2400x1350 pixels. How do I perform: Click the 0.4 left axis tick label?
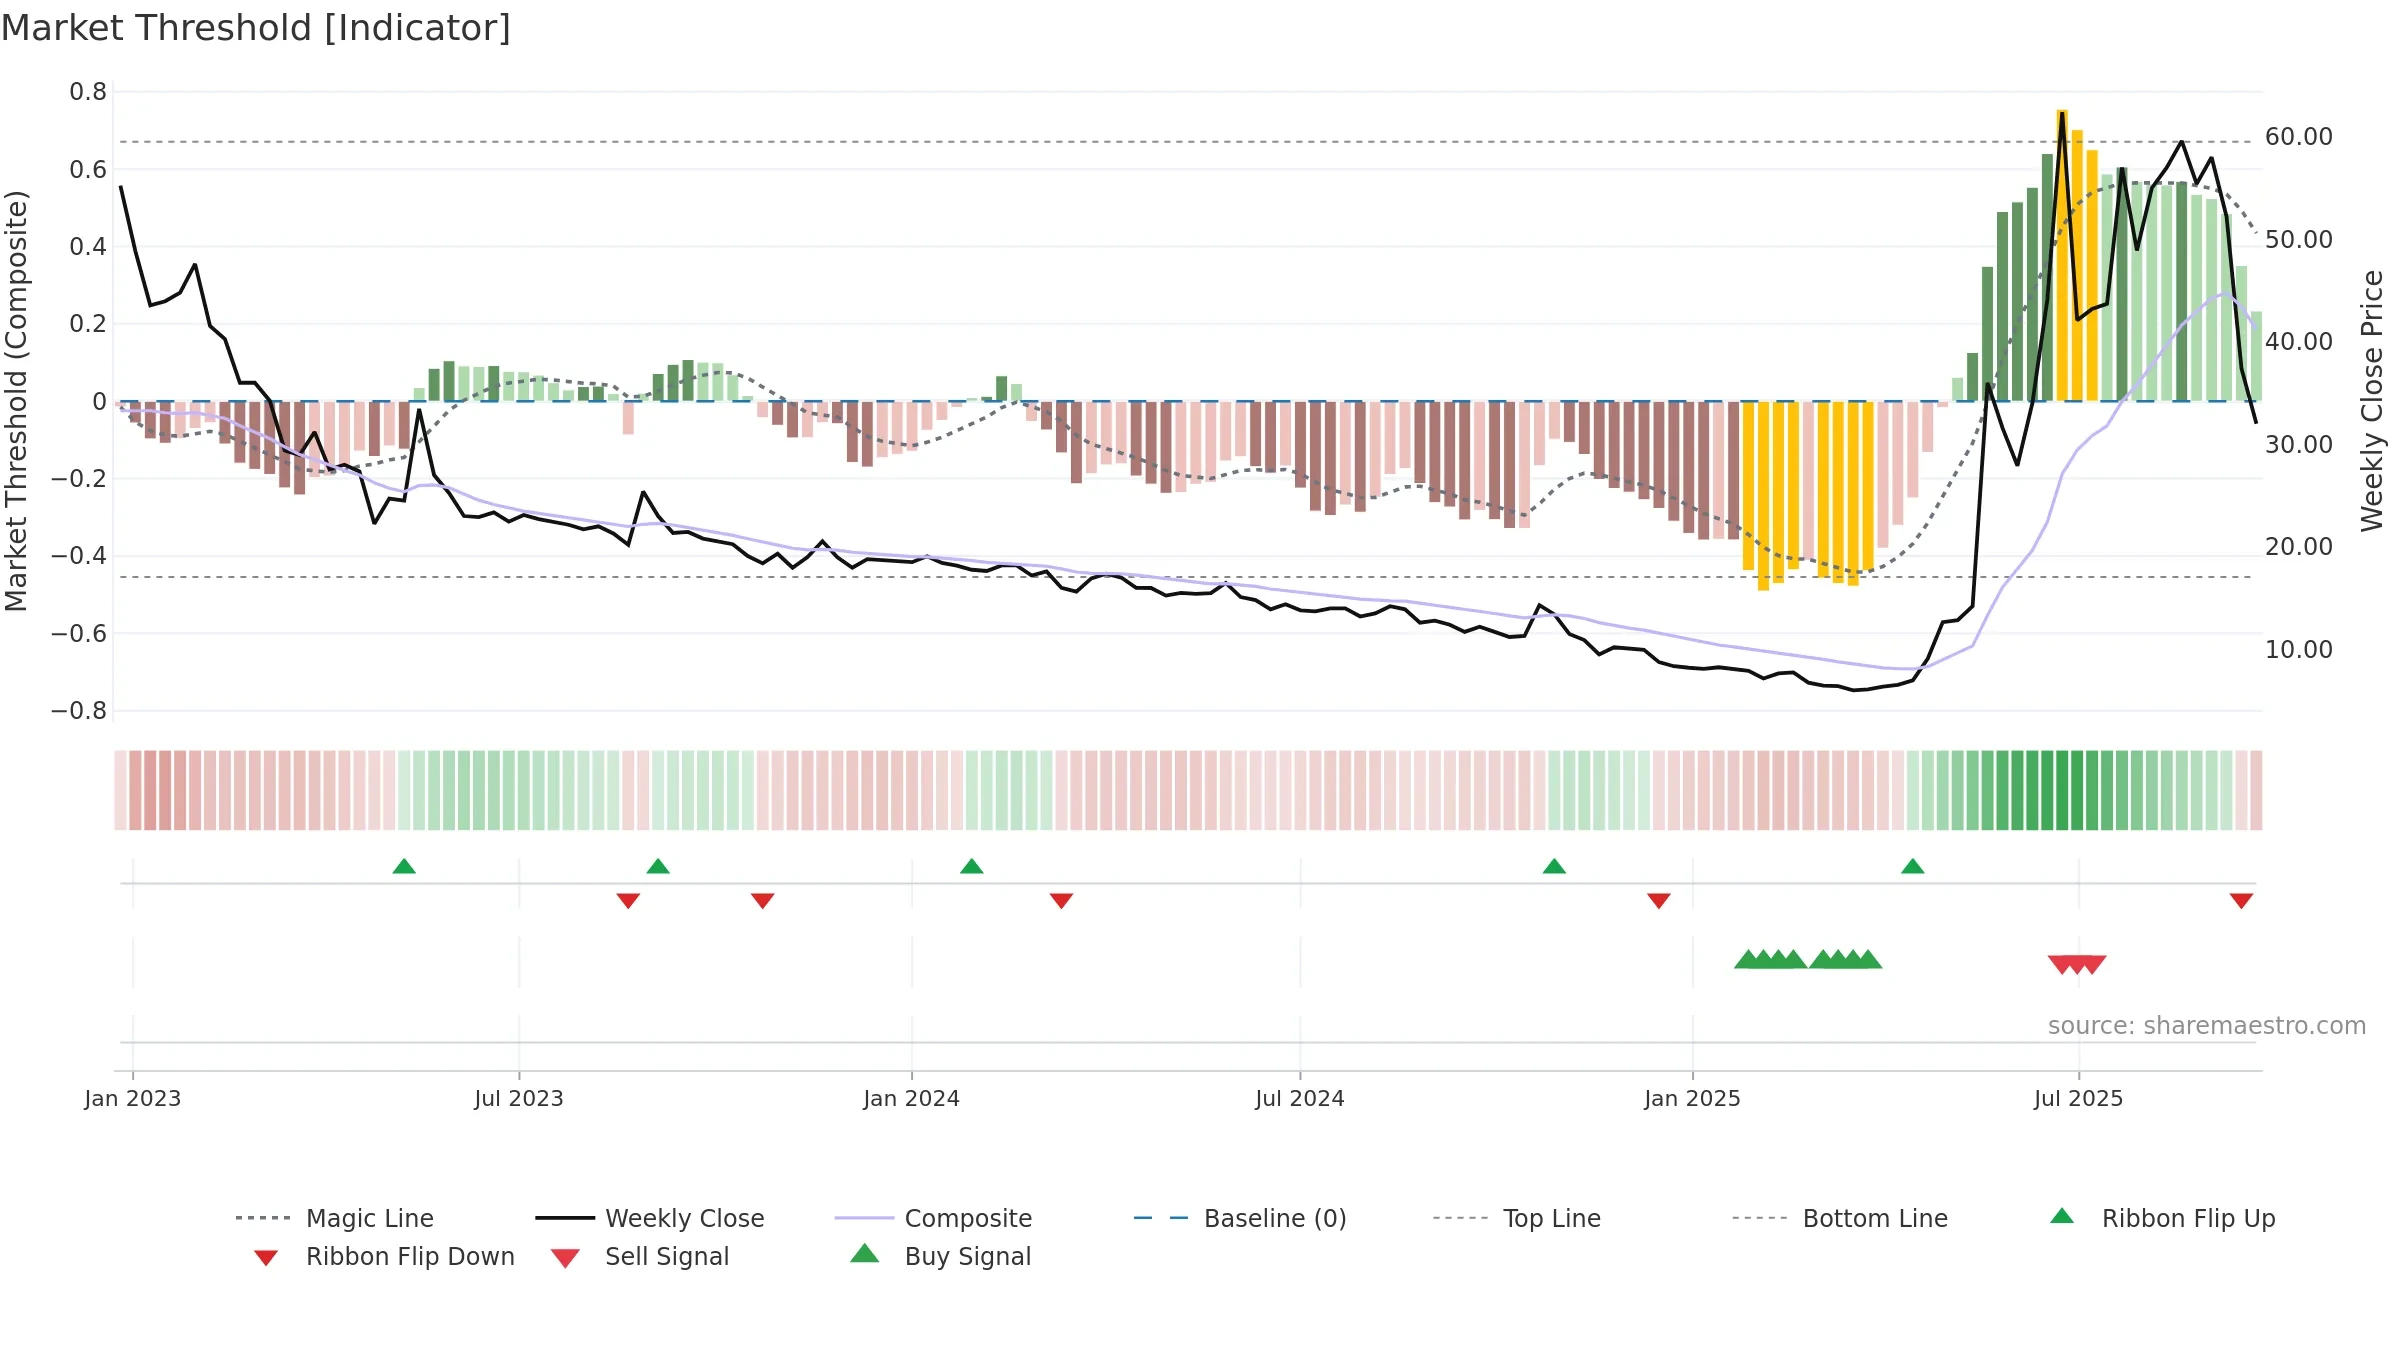click(x=88, y=247)
